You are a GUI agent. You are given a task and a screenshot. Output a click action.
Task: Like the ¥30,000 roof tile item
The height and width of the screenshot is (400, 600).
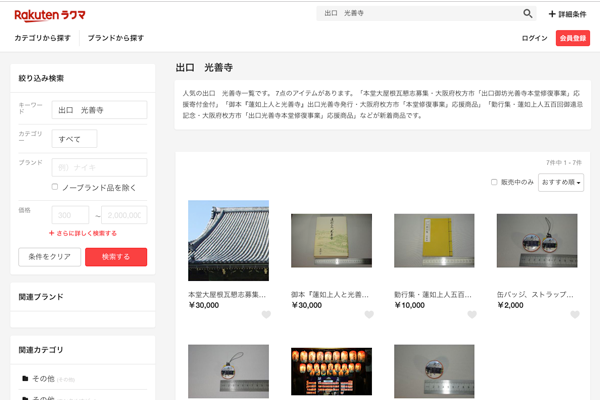(x=265, y=315)
